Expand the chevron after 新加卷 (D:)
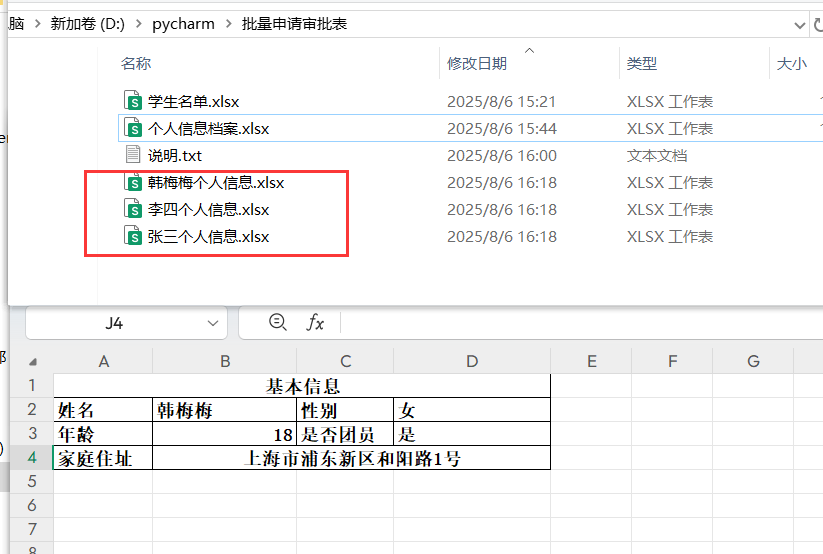The image size is (823, 554). point(139,24)
